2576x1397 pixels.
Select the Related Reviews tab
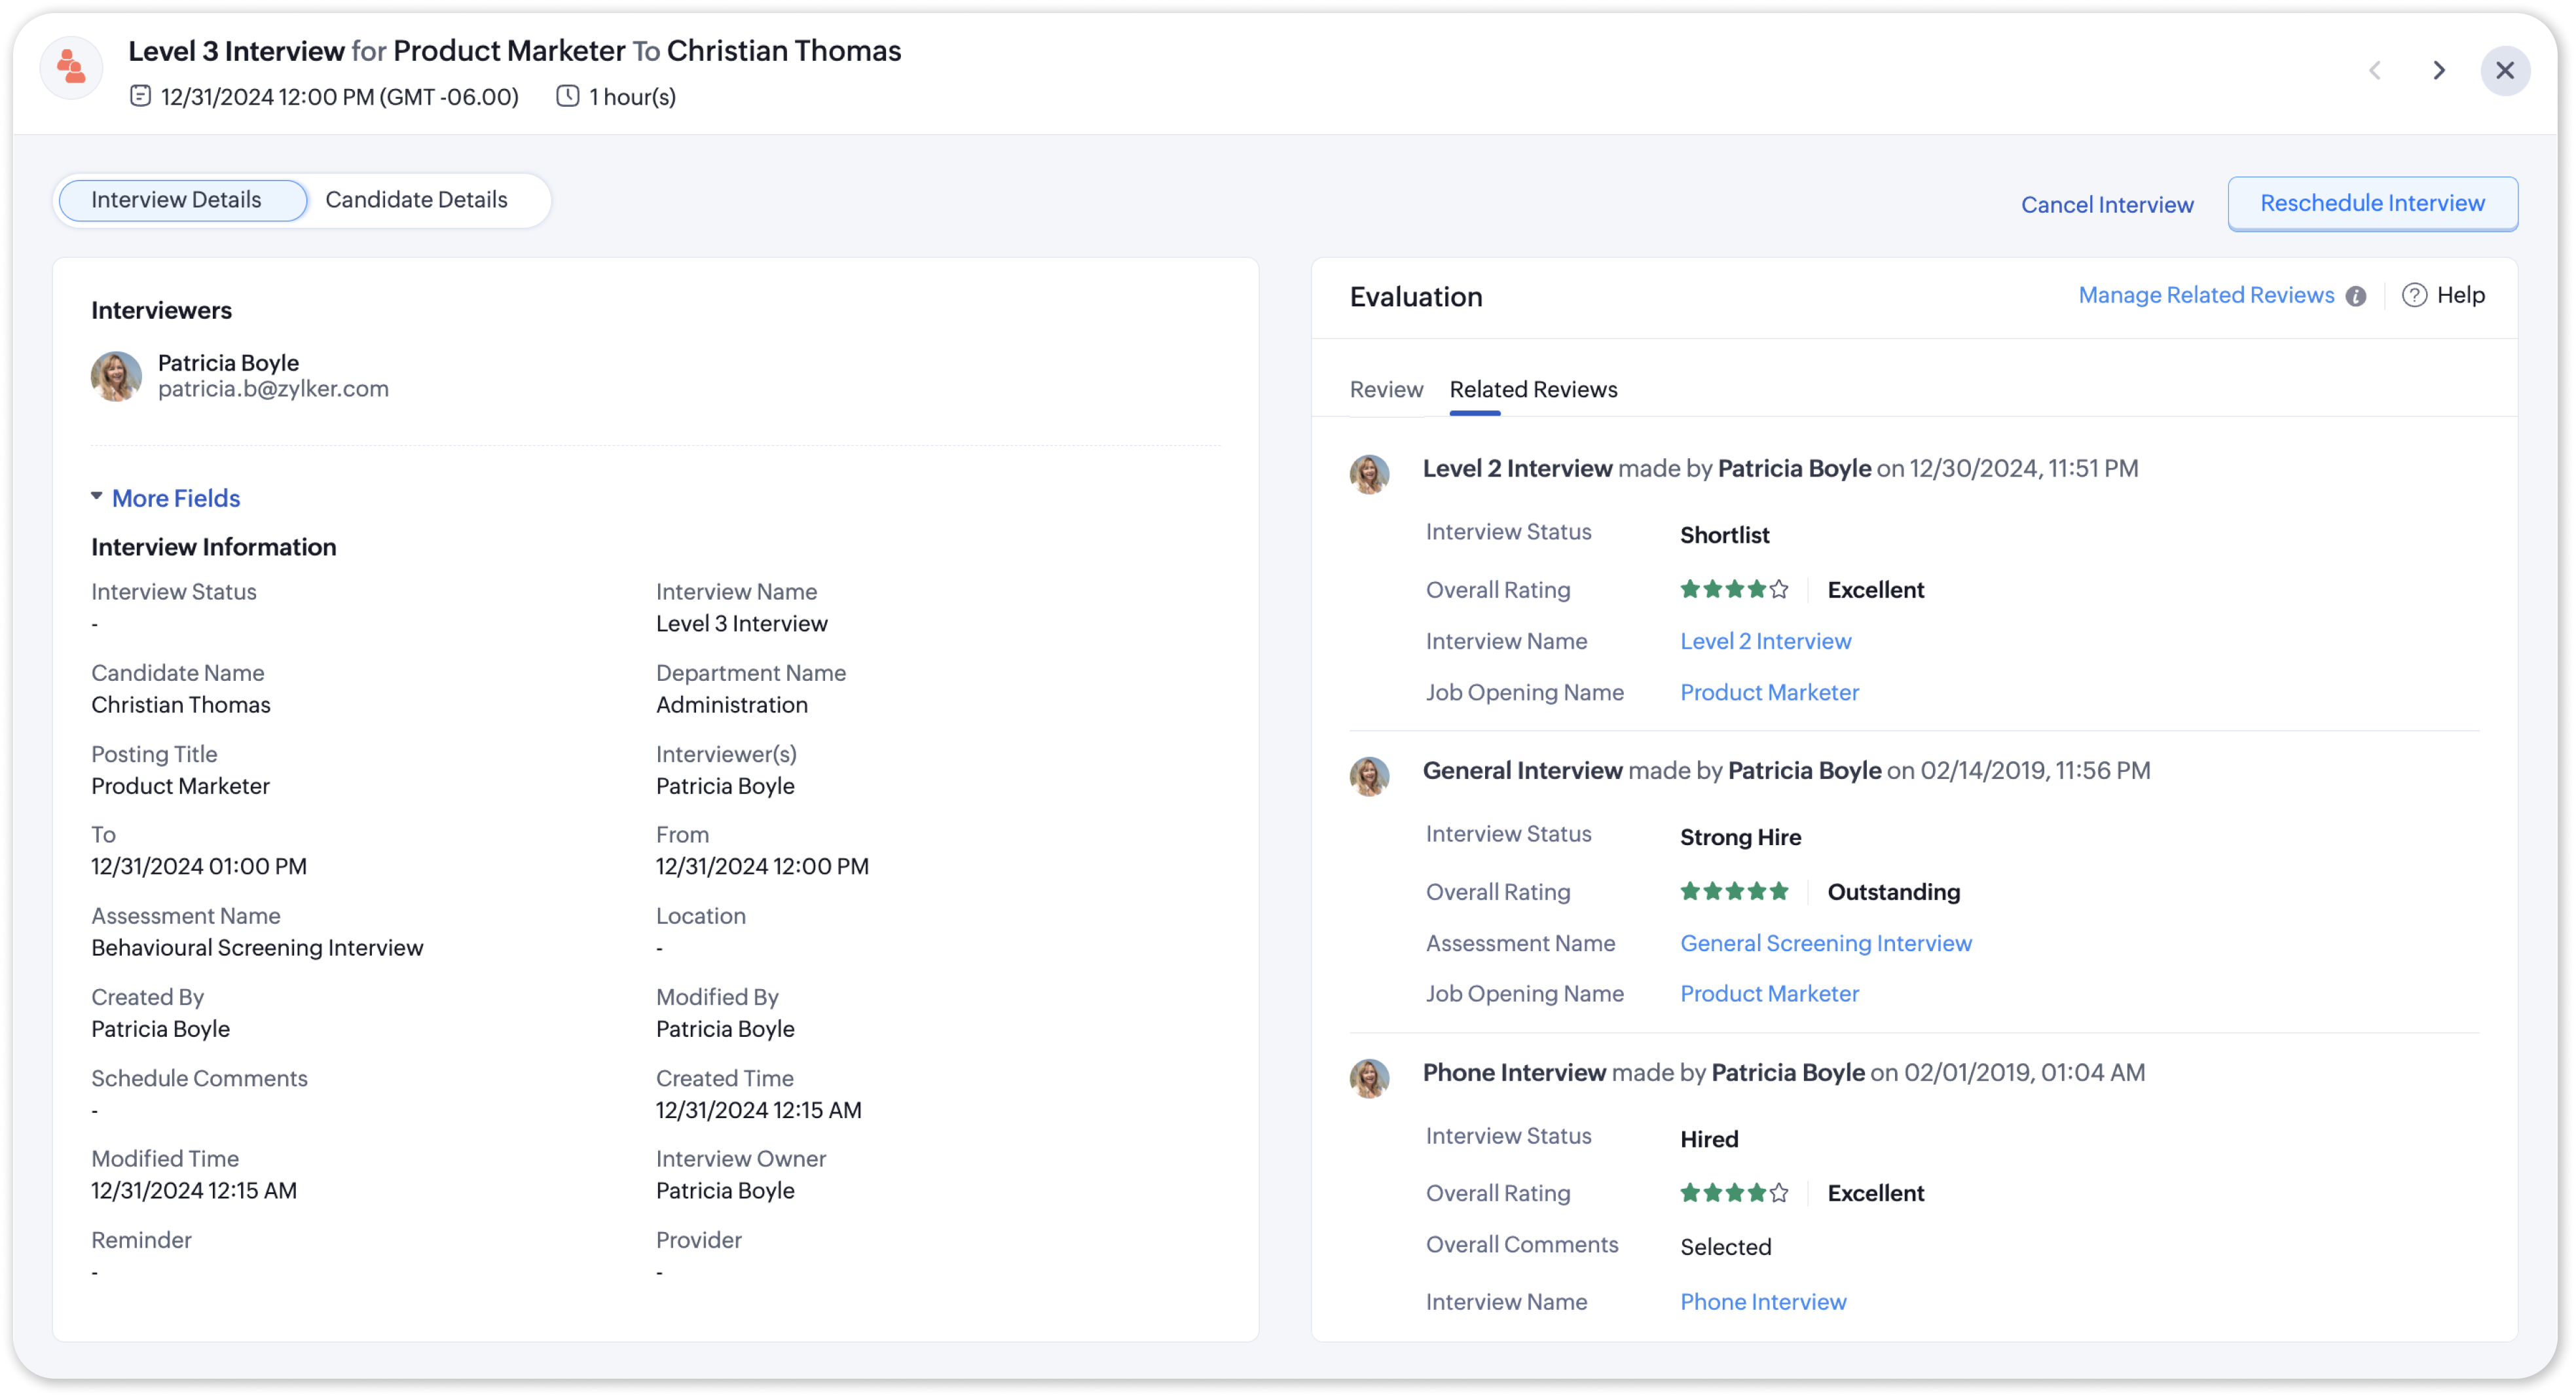tap(1533, 389)
